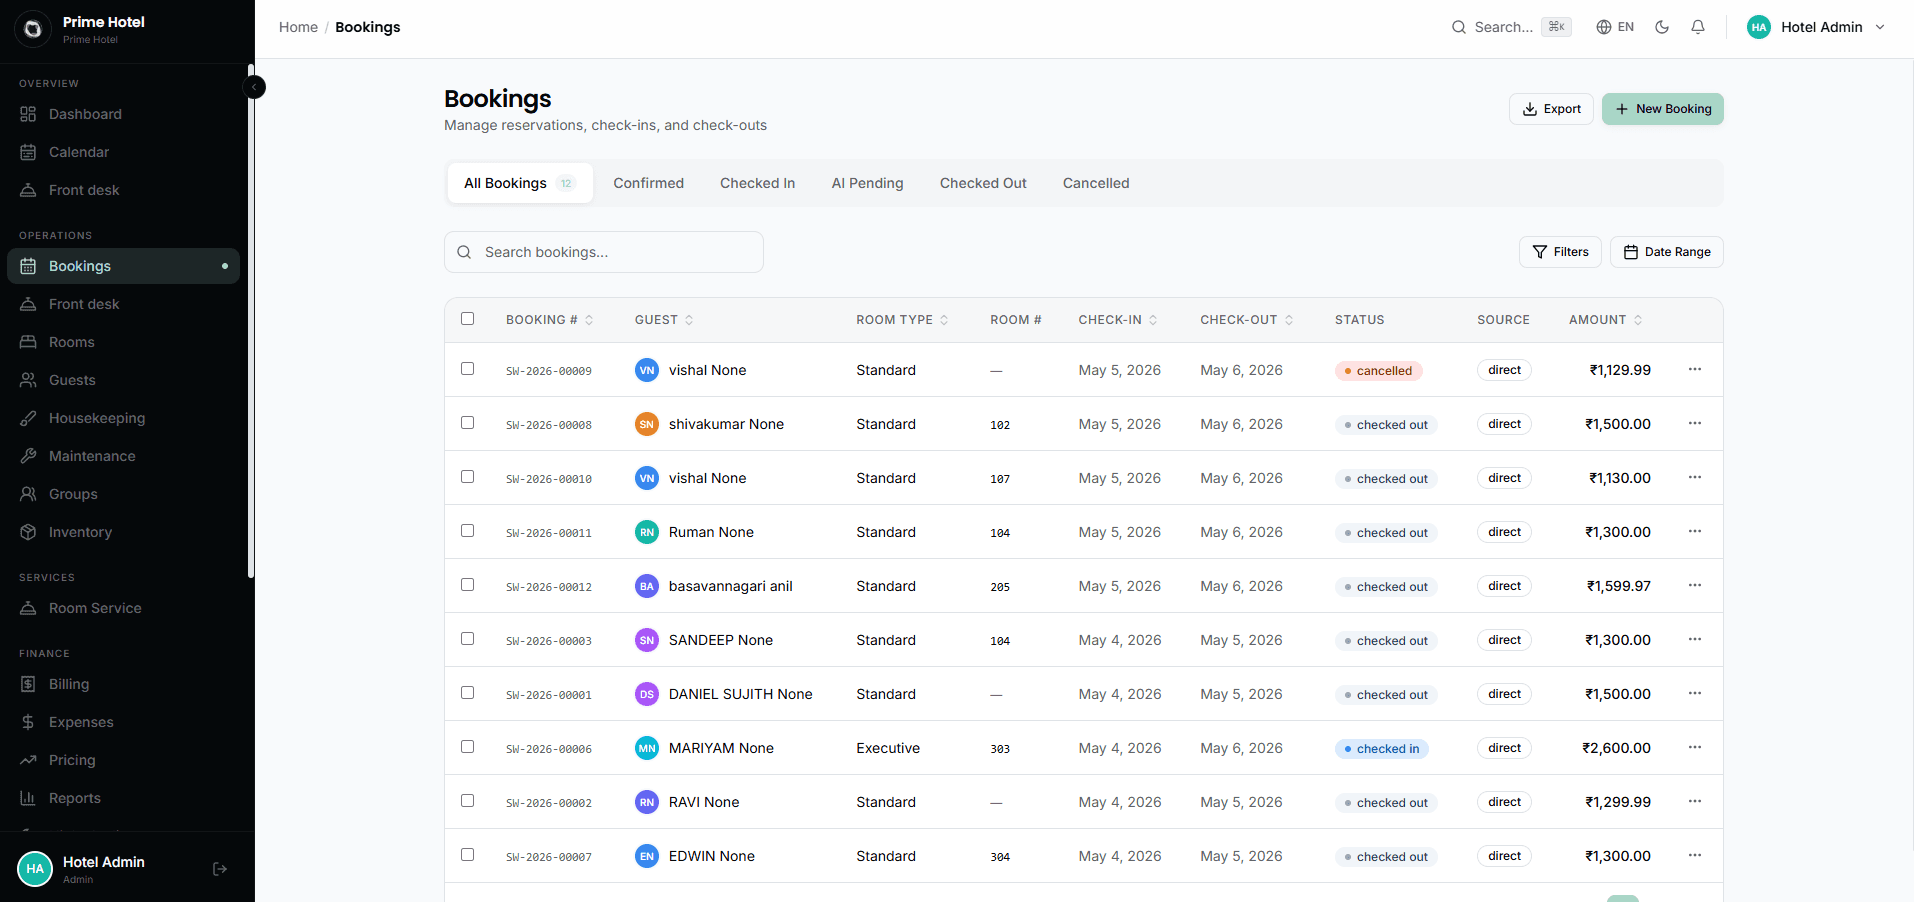
Task: Go to Groups section
Action: coord(123,494)
